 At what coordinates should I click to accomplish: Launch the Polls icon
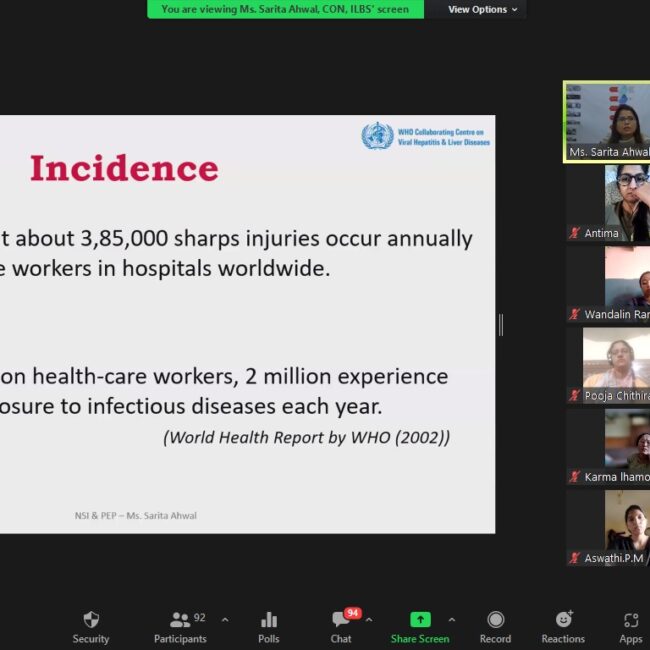268,620
